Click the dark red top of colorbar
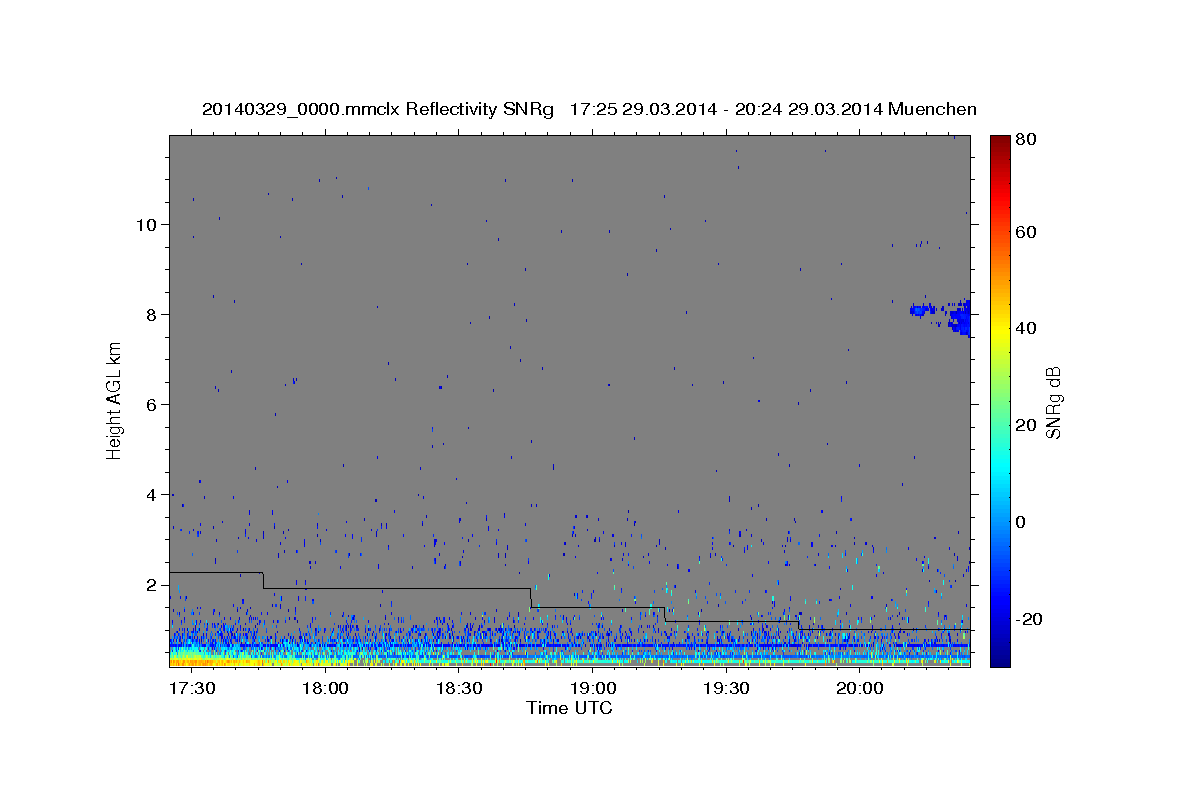 click(1000, 143)
